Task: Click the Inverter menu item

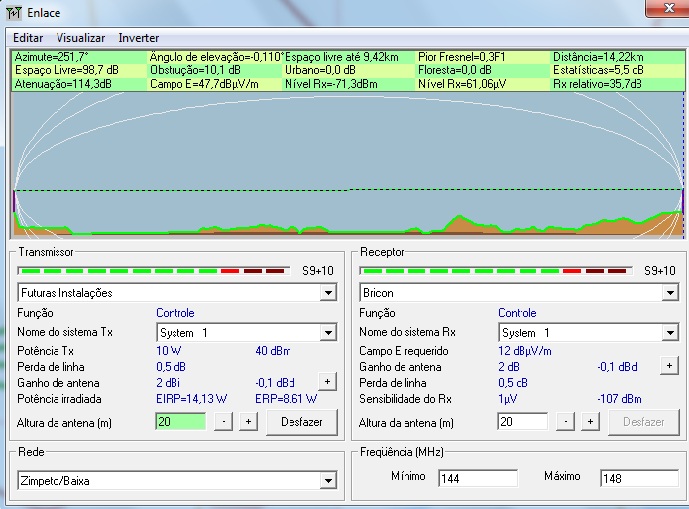Action: [x=138, y=37]
